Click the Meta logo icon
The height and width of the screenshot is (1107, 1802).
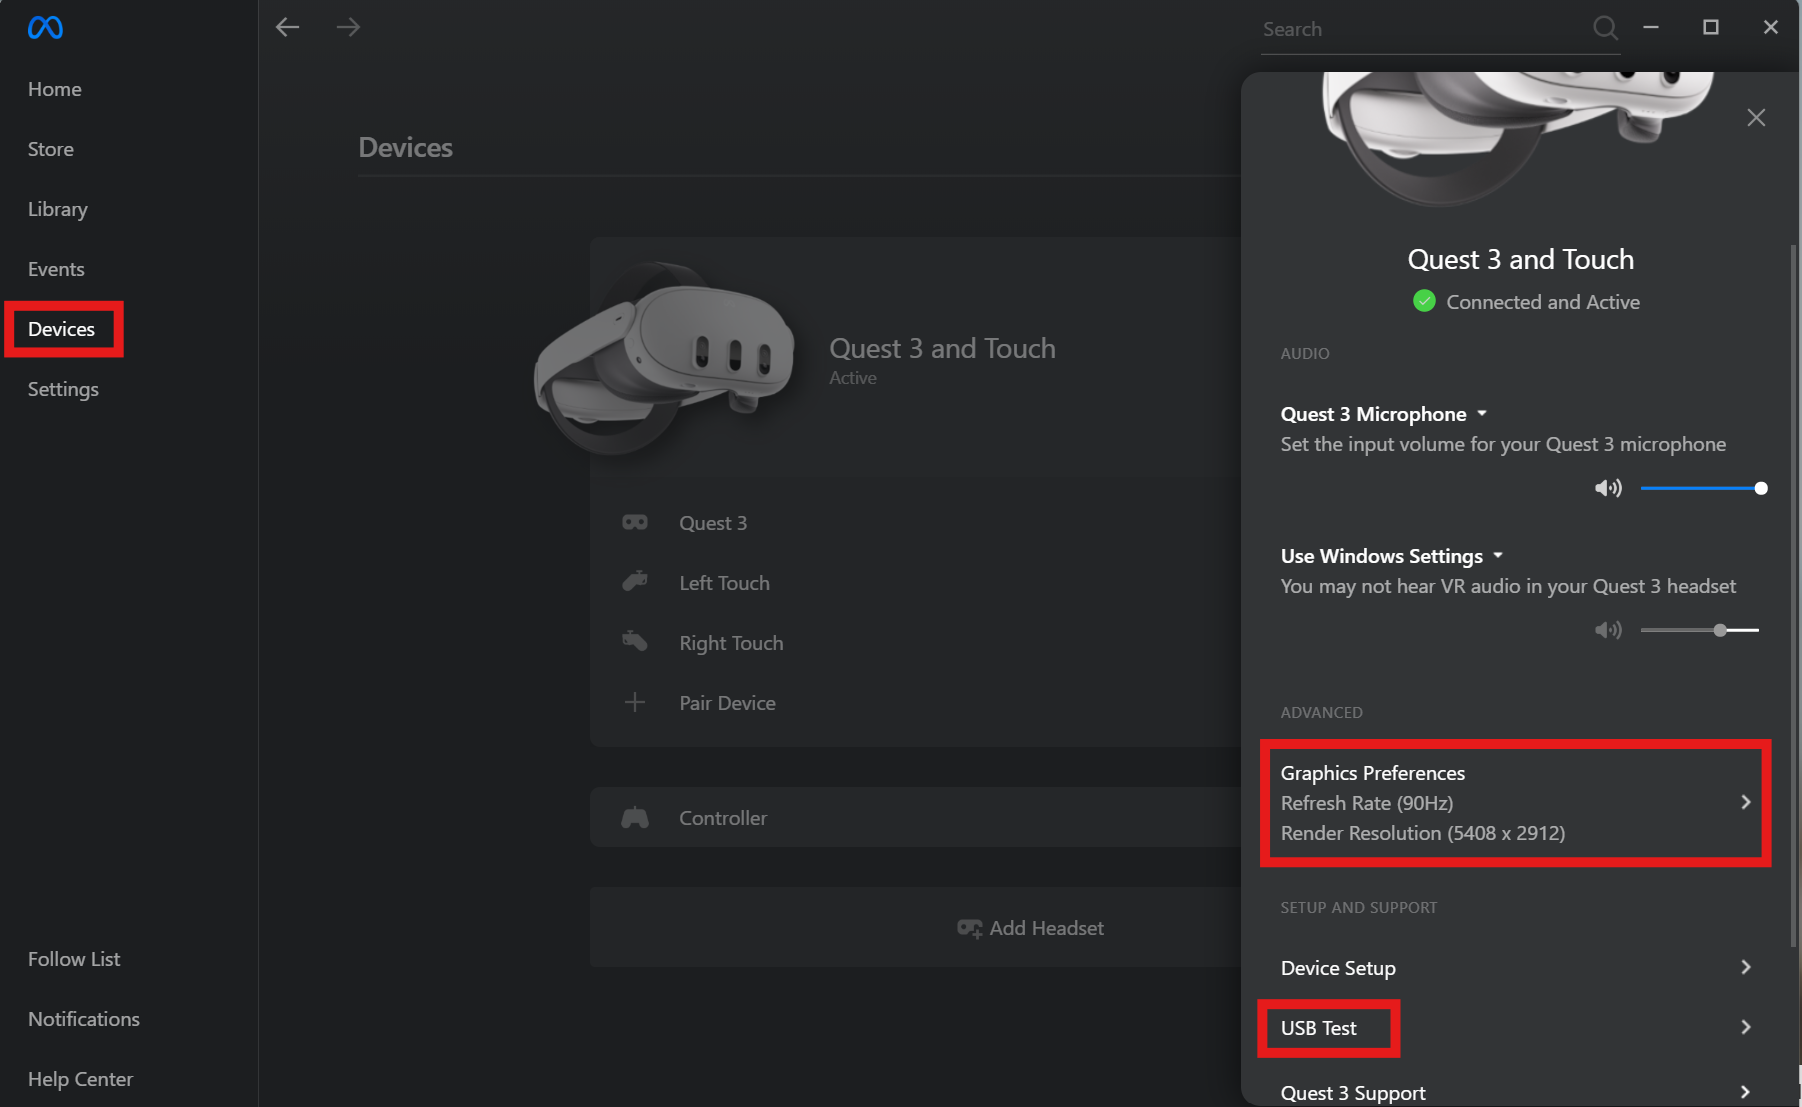tap(45, 28)
